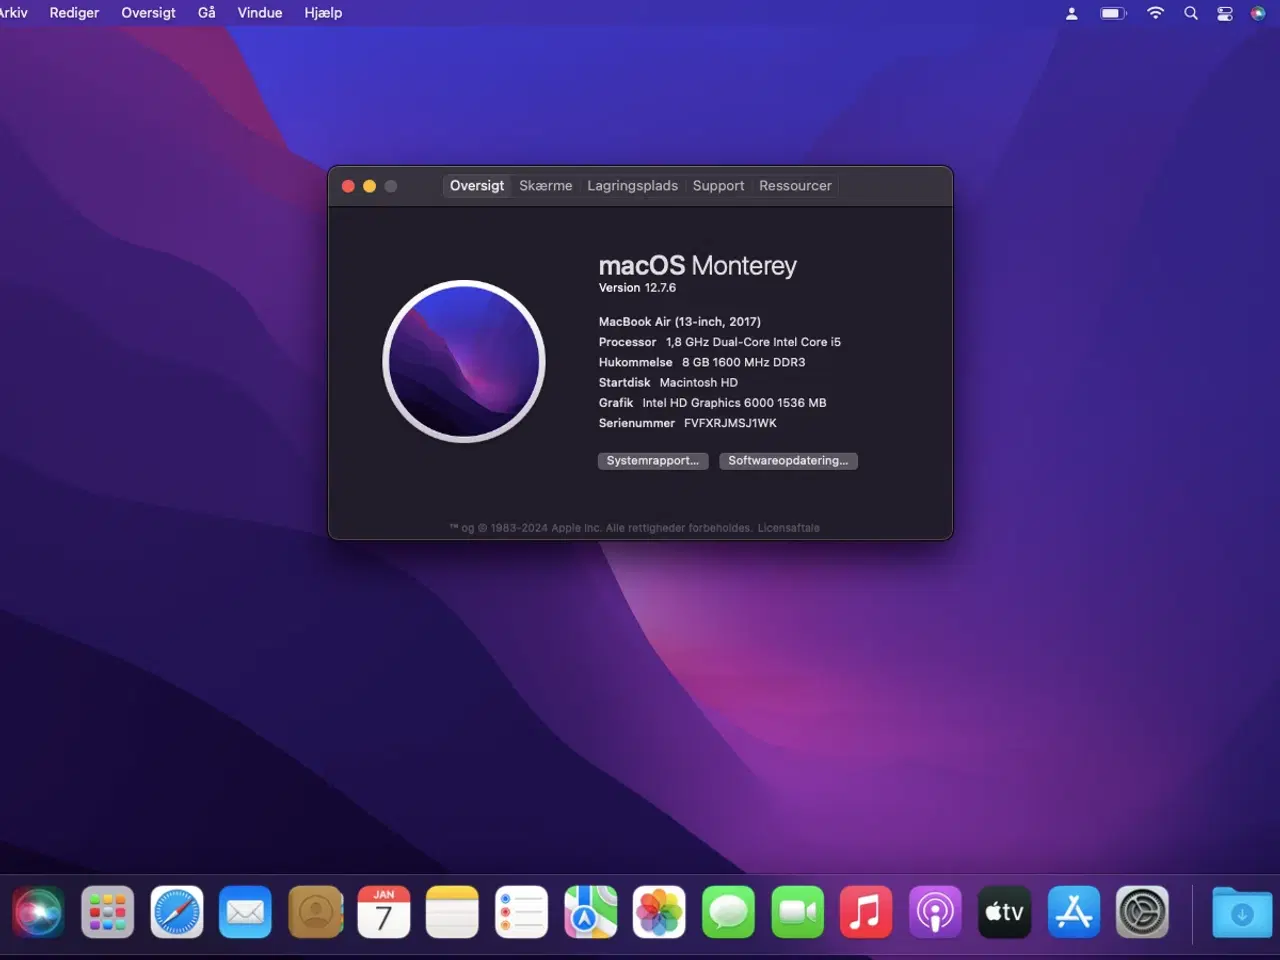Click the Systemrapport... button
The image size is (1280, 960).
(653, 461)
